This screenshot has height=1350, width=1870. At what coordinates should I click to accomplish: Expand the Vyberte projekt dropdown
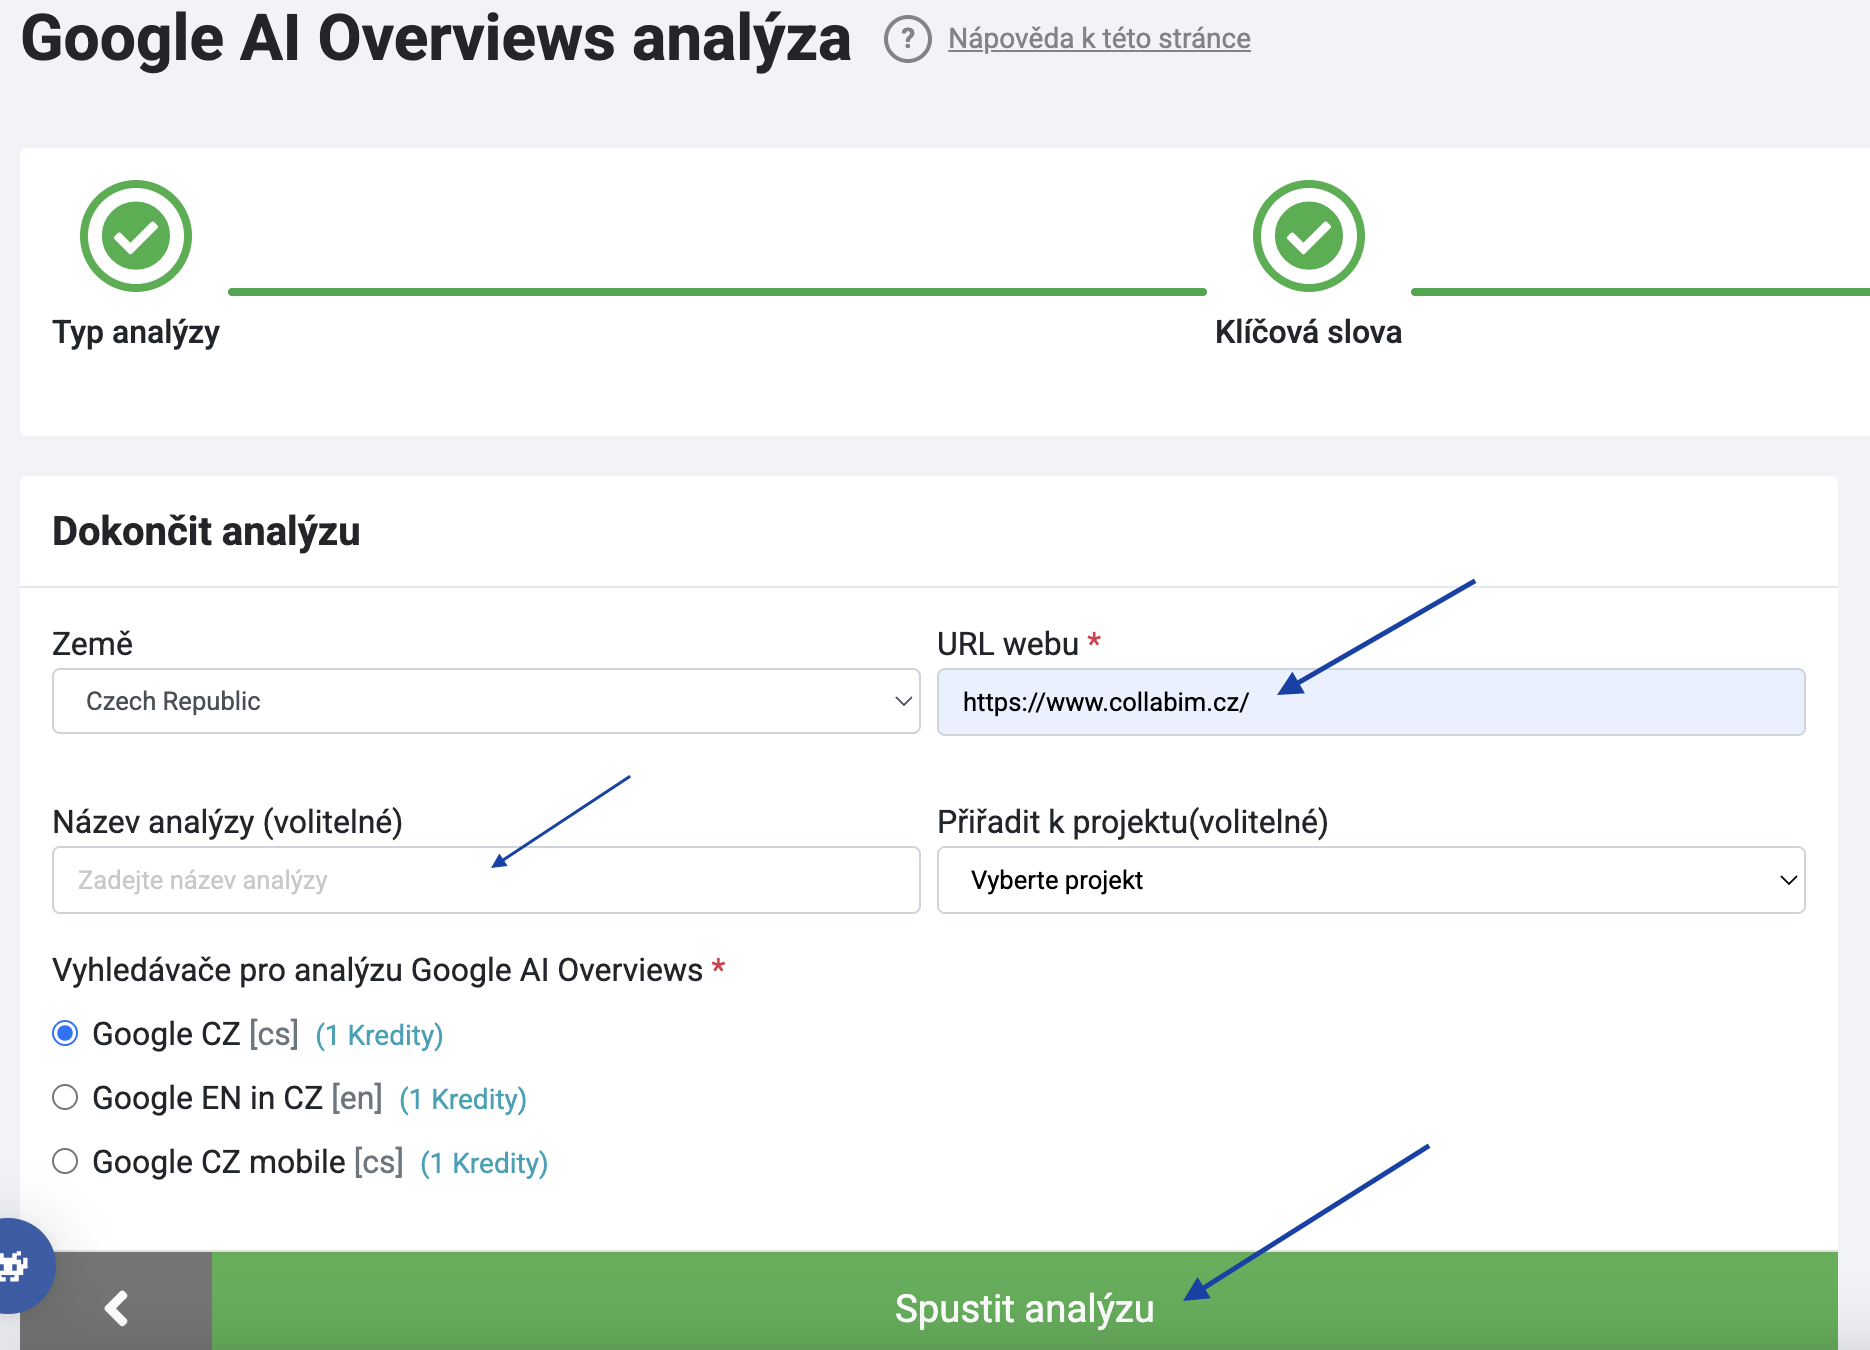1370,880
